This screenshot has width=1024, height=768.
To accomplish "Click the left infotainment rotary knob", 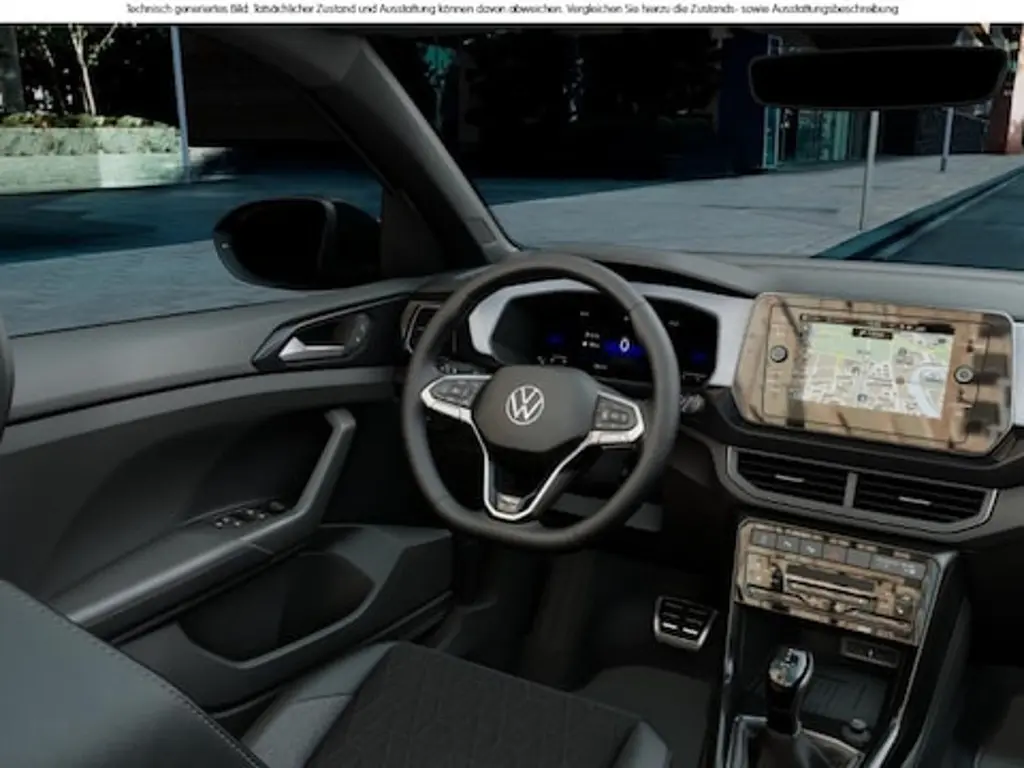I will [777, 353].
